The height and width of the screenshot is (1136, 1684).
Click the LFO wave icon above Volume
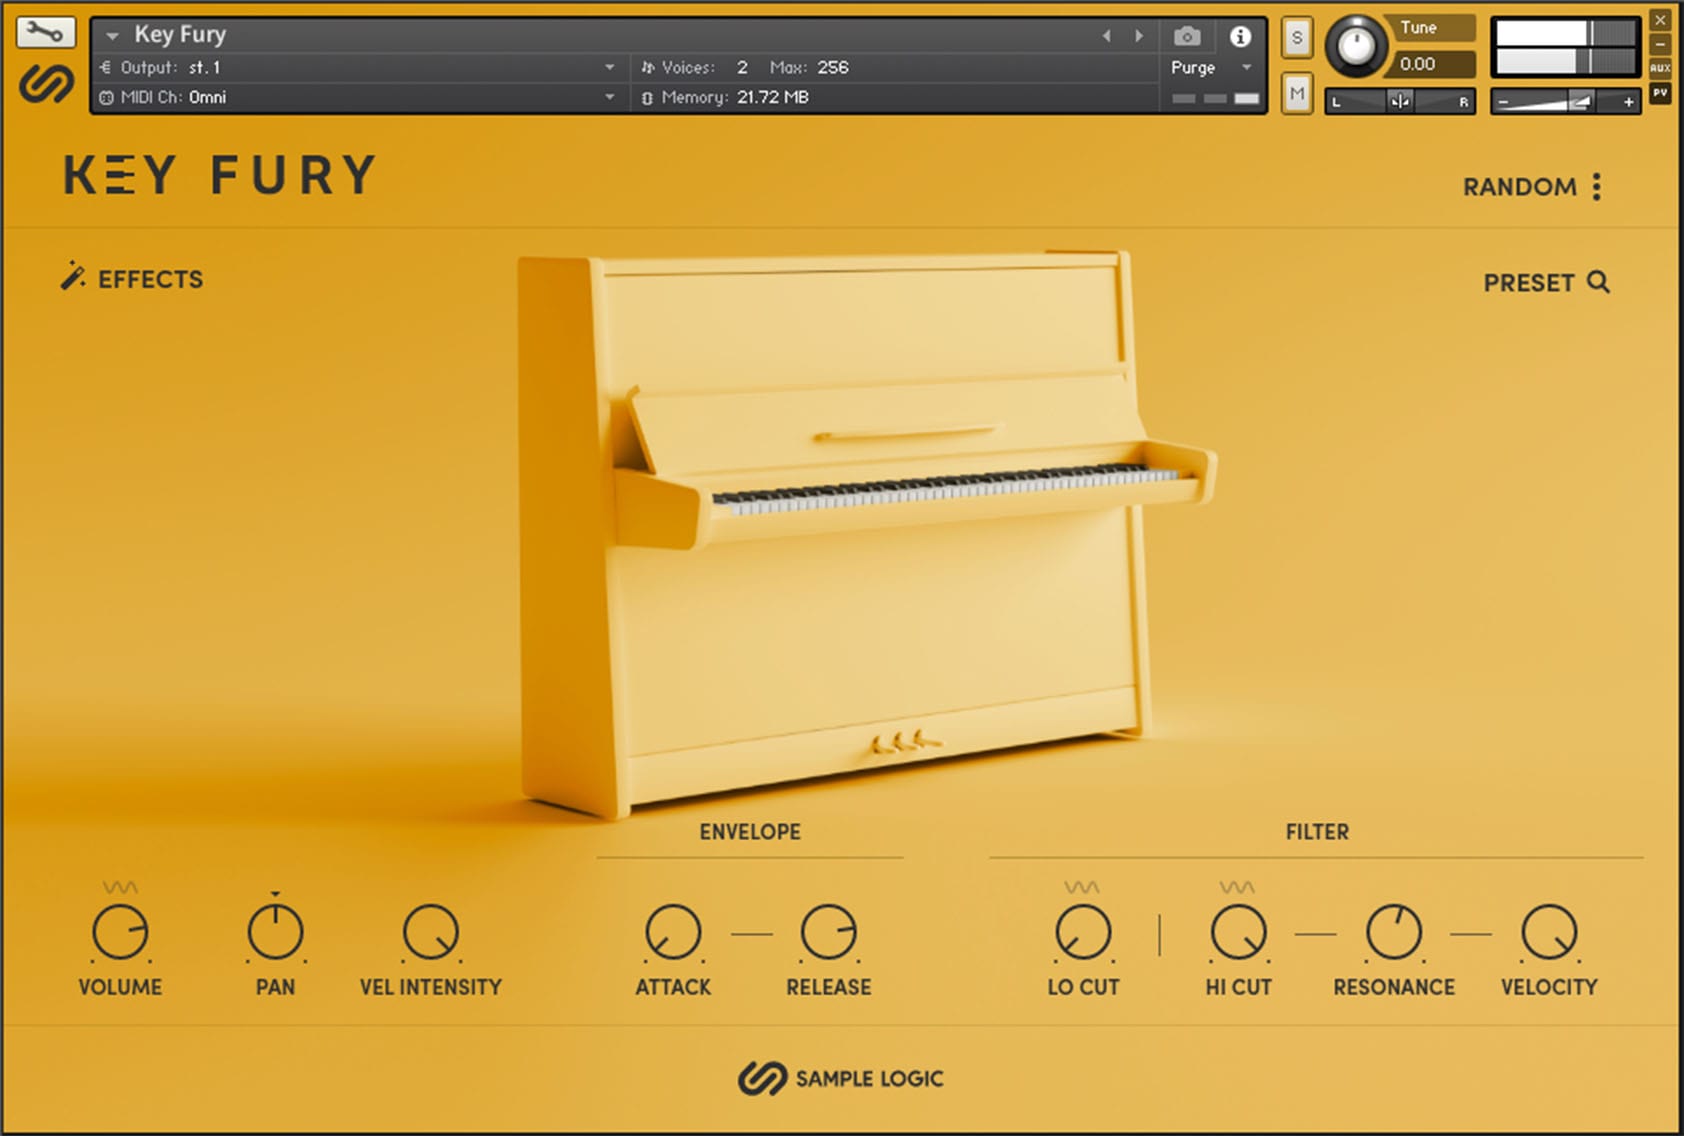click(120, 887)
